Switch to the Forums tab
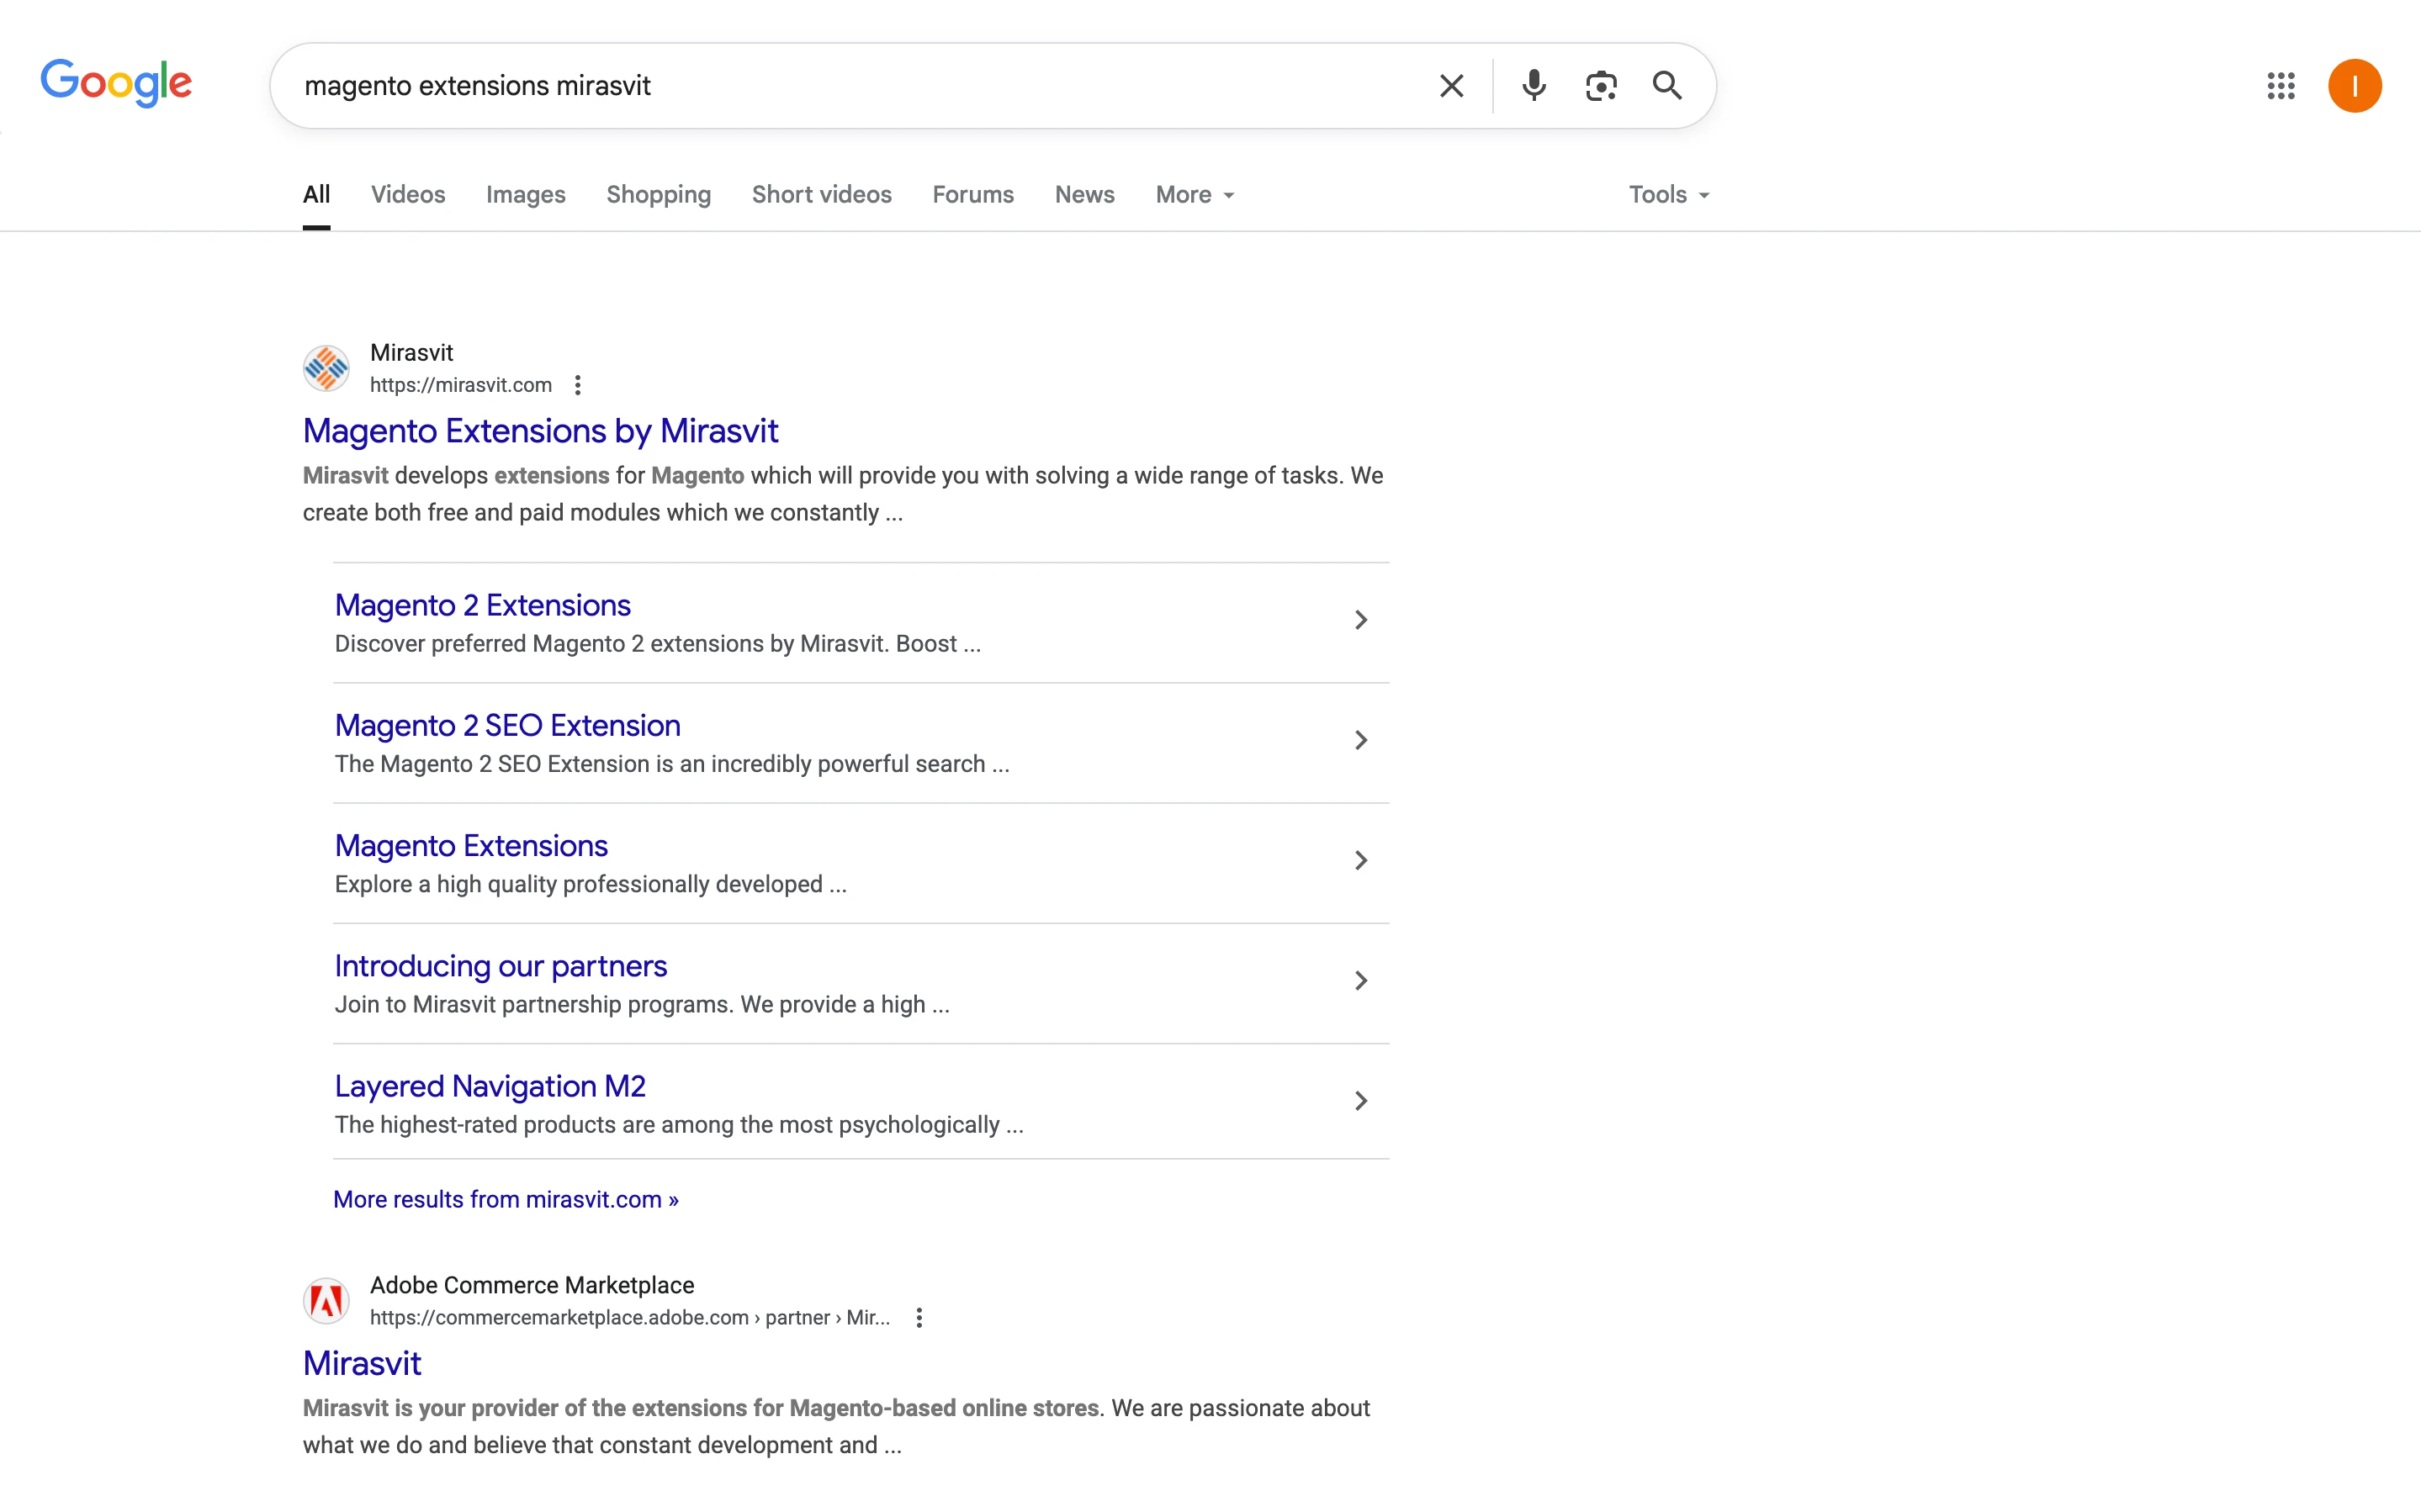Viewport: 2421px width, 1512px height. (x=973, y=195)
